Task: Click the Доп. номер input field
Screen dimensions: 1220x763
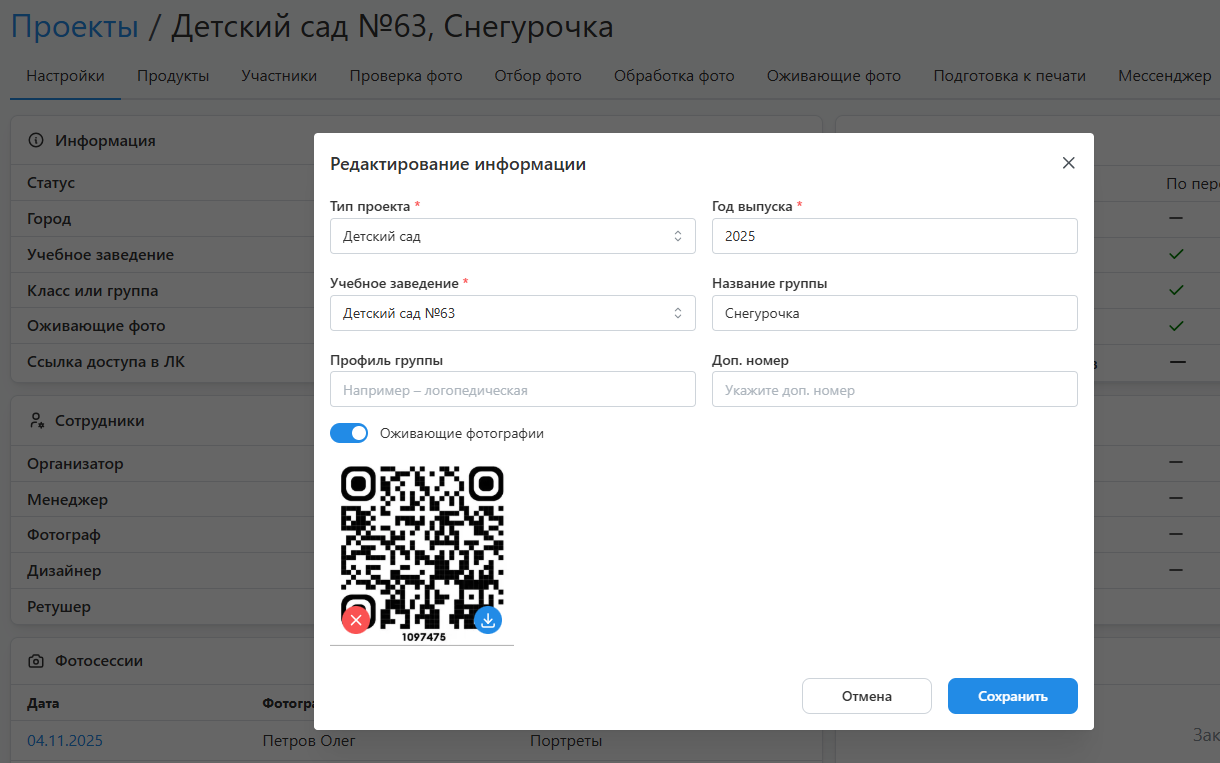Action: (x=894, y=390)
